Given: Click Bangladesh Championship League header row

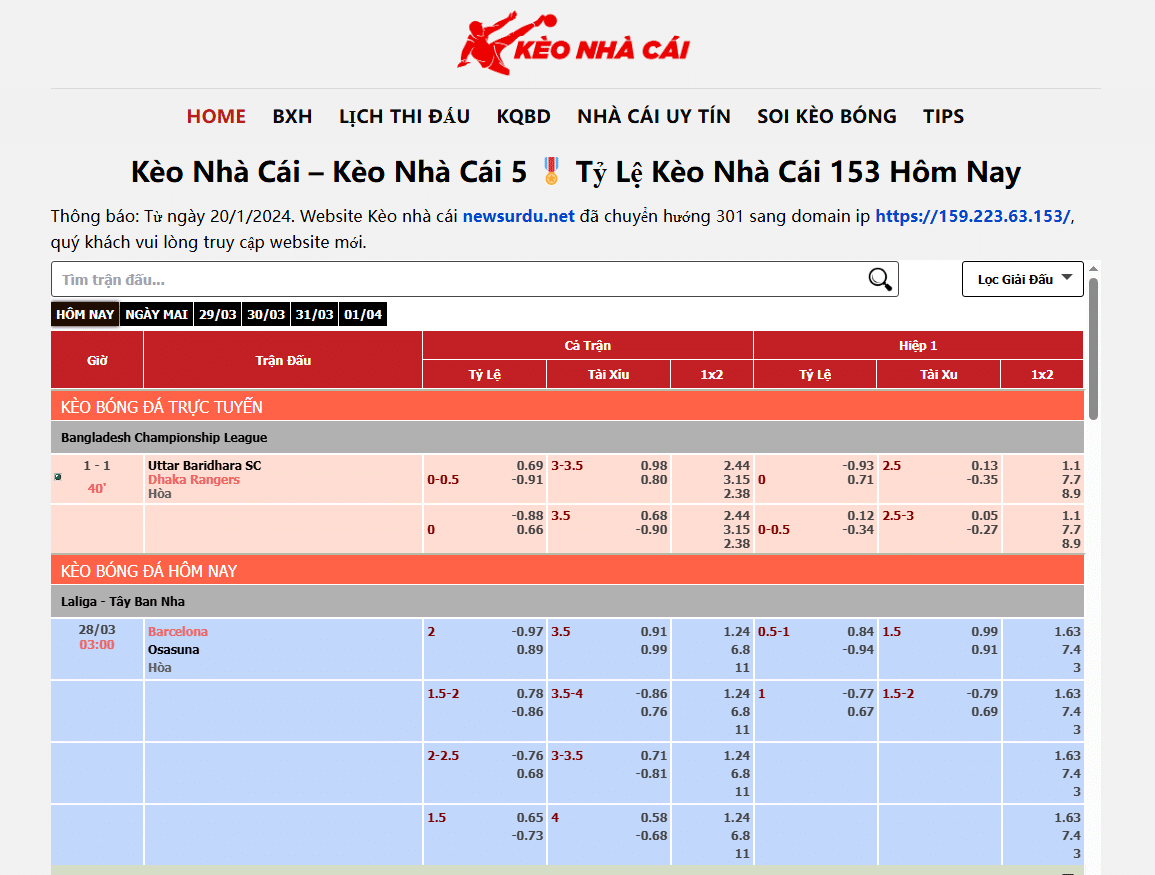Looking at the screenshot, I should pos(567,438).
